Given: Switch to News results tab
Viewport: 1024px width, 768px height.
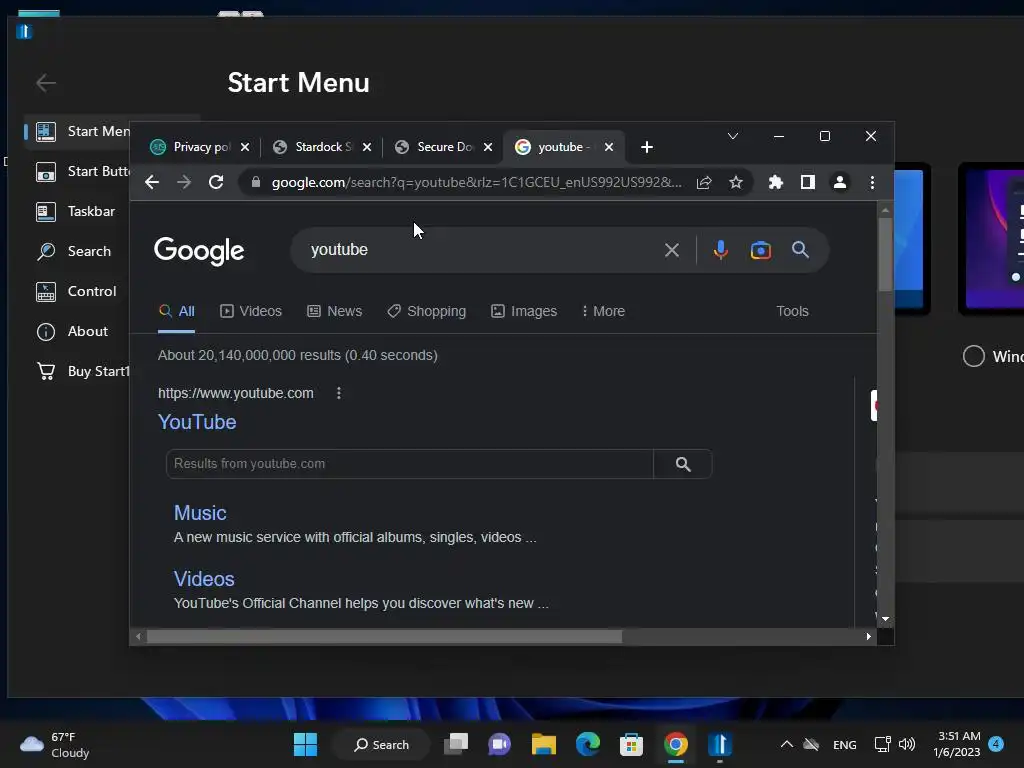Looking at the screenshot, I should pos(334,312).
